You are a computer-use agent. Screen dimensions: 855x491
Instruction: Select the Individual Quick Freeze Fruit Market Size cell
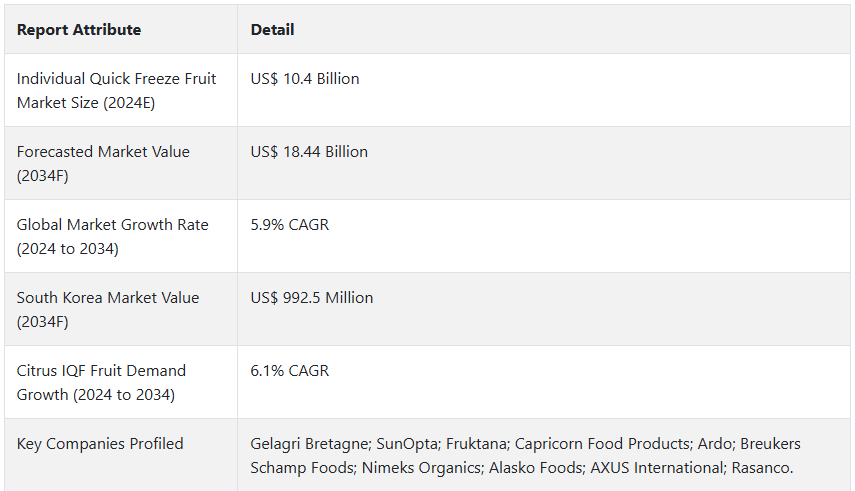click(x=121, y=91)
